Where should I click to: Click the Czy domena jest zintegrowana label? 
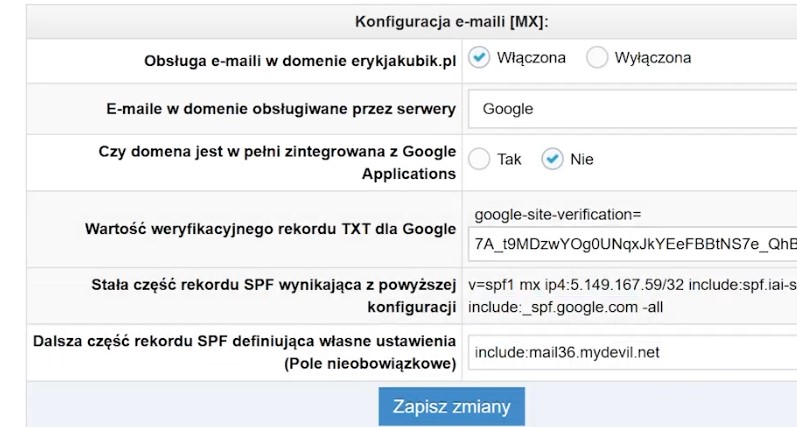coord(277,152)
